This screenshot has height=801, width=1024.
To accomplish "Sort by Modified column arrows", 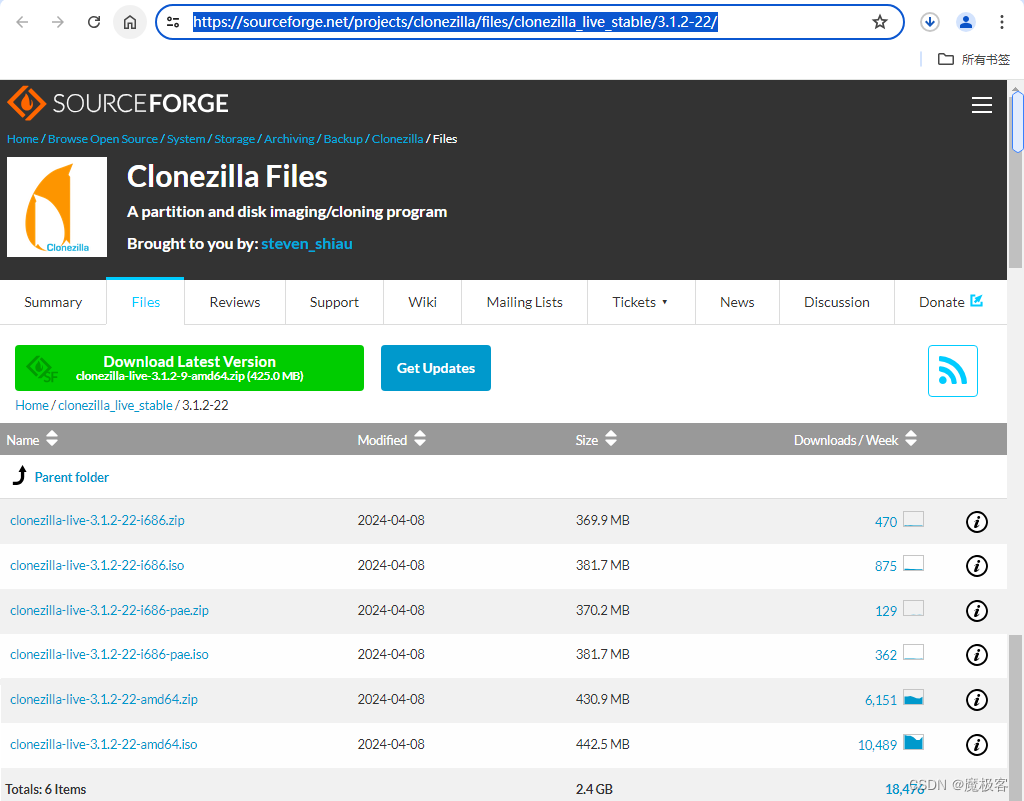I will coord(420,439).
